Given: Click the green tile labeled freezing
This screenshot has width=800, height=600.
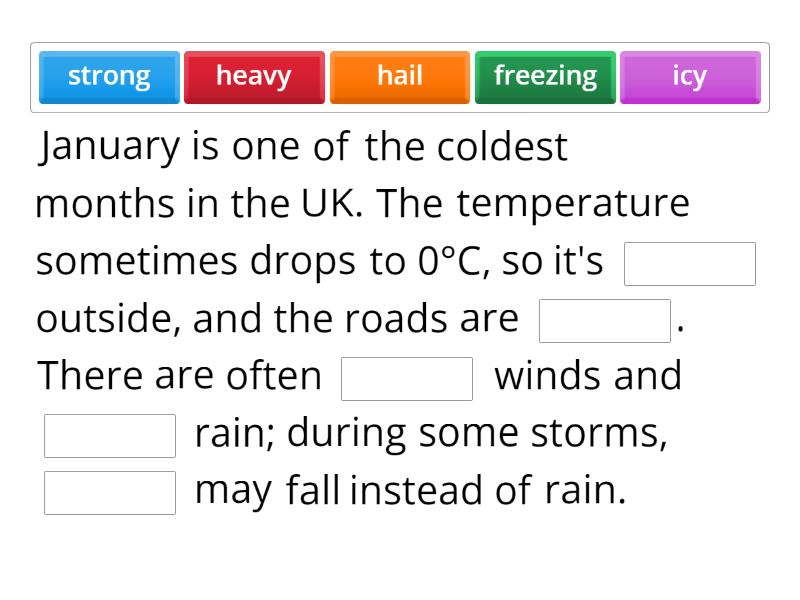Looking at the screenshot, I should (545, 76).
